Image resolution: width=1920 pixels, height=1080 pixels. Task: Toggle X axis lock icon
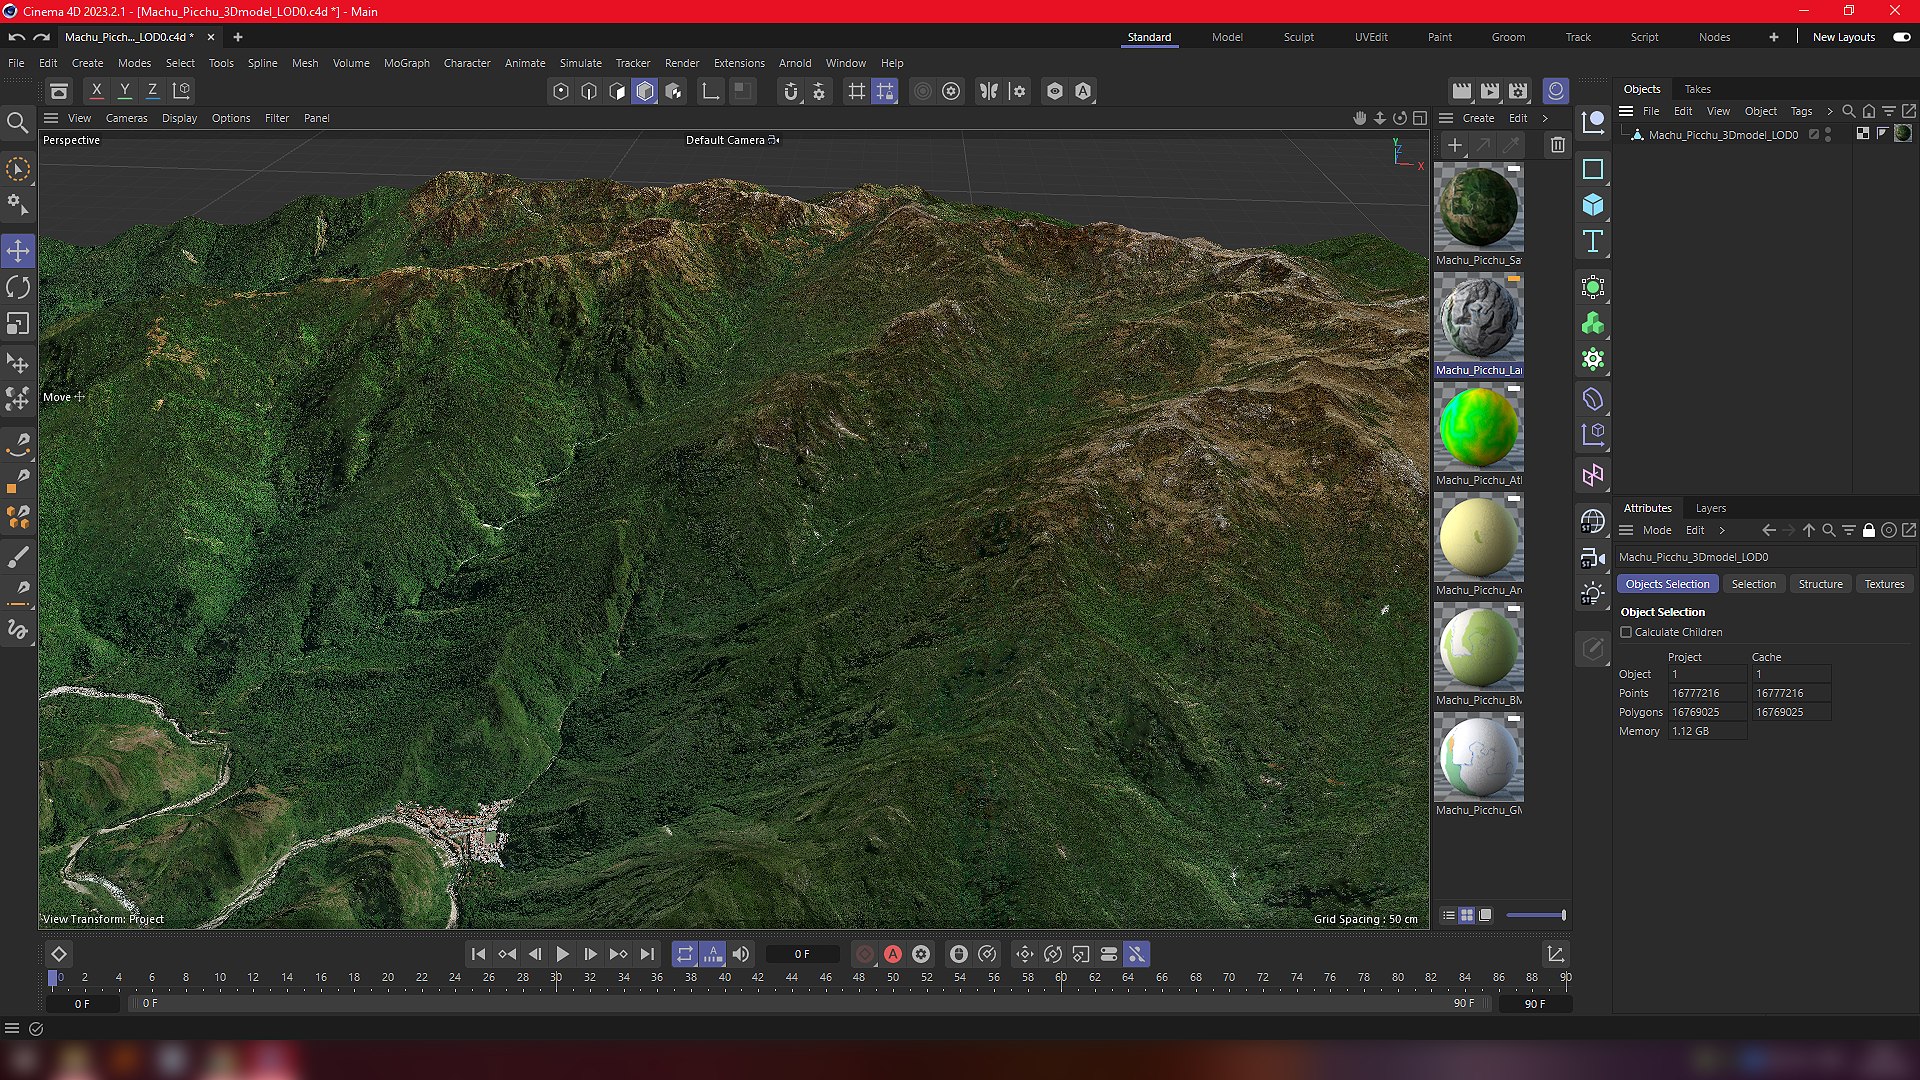pyautogui.click(x=97, y=91)
